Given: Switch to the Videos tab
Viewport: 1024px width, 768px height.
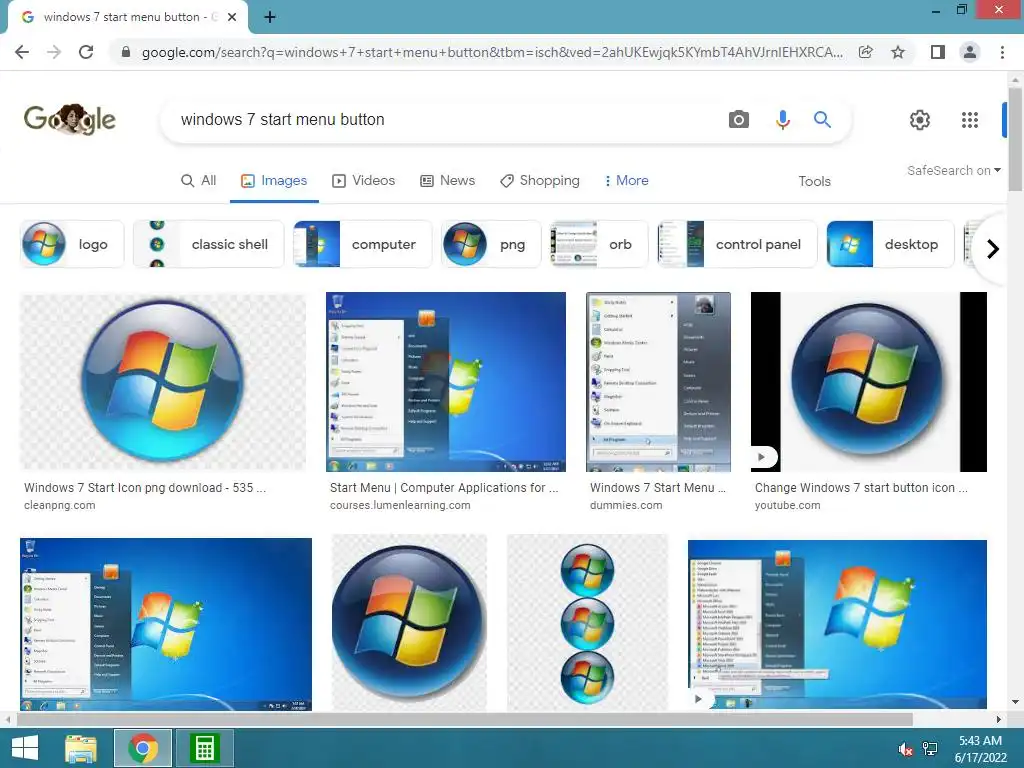Looking at the screenshot, I should (x=363, y=181).
